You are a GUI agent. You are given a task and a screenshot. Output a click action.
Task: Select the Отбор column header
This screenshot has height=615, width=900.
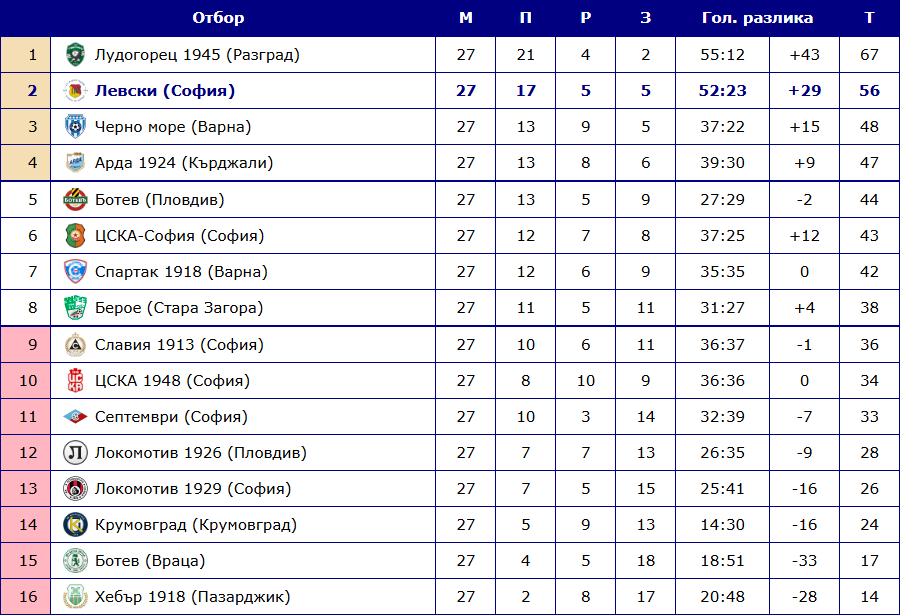point(218,18)
